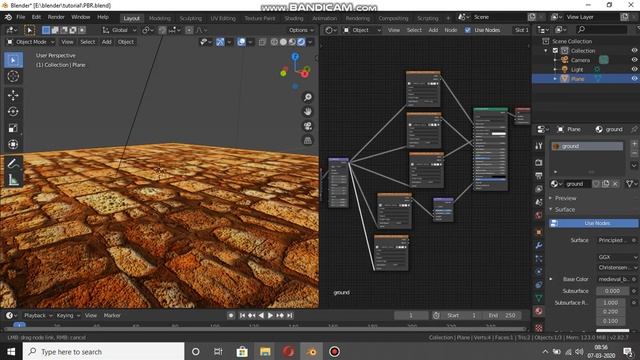Open the Windows Start menu
Viewport: 640px width, 360px height.
pyautogui.click(x=11, y=351)
